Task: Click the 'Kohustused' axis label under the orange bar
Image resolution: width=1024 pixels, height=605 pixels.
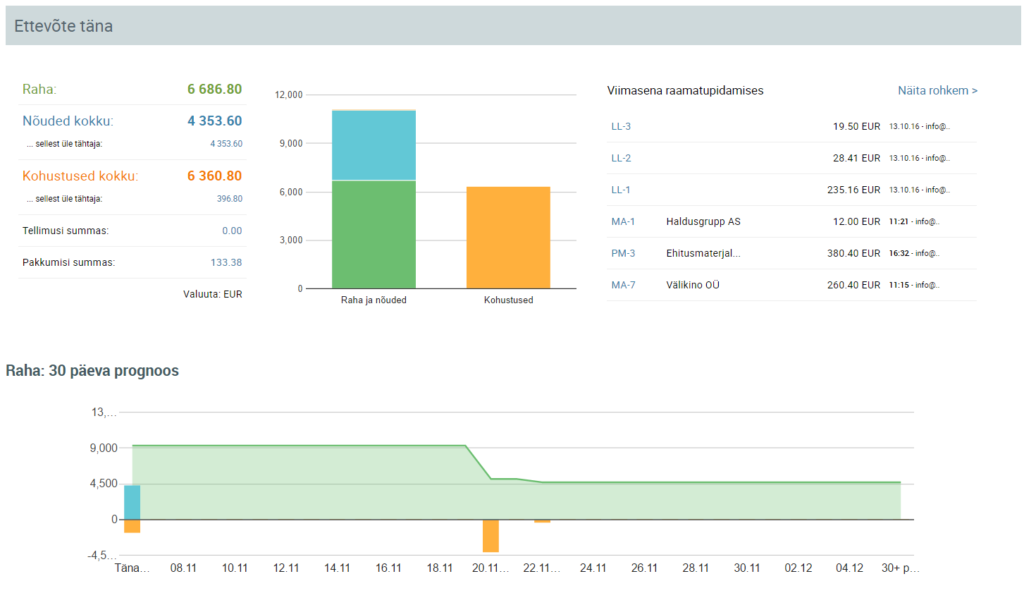Action: (508, 300)
